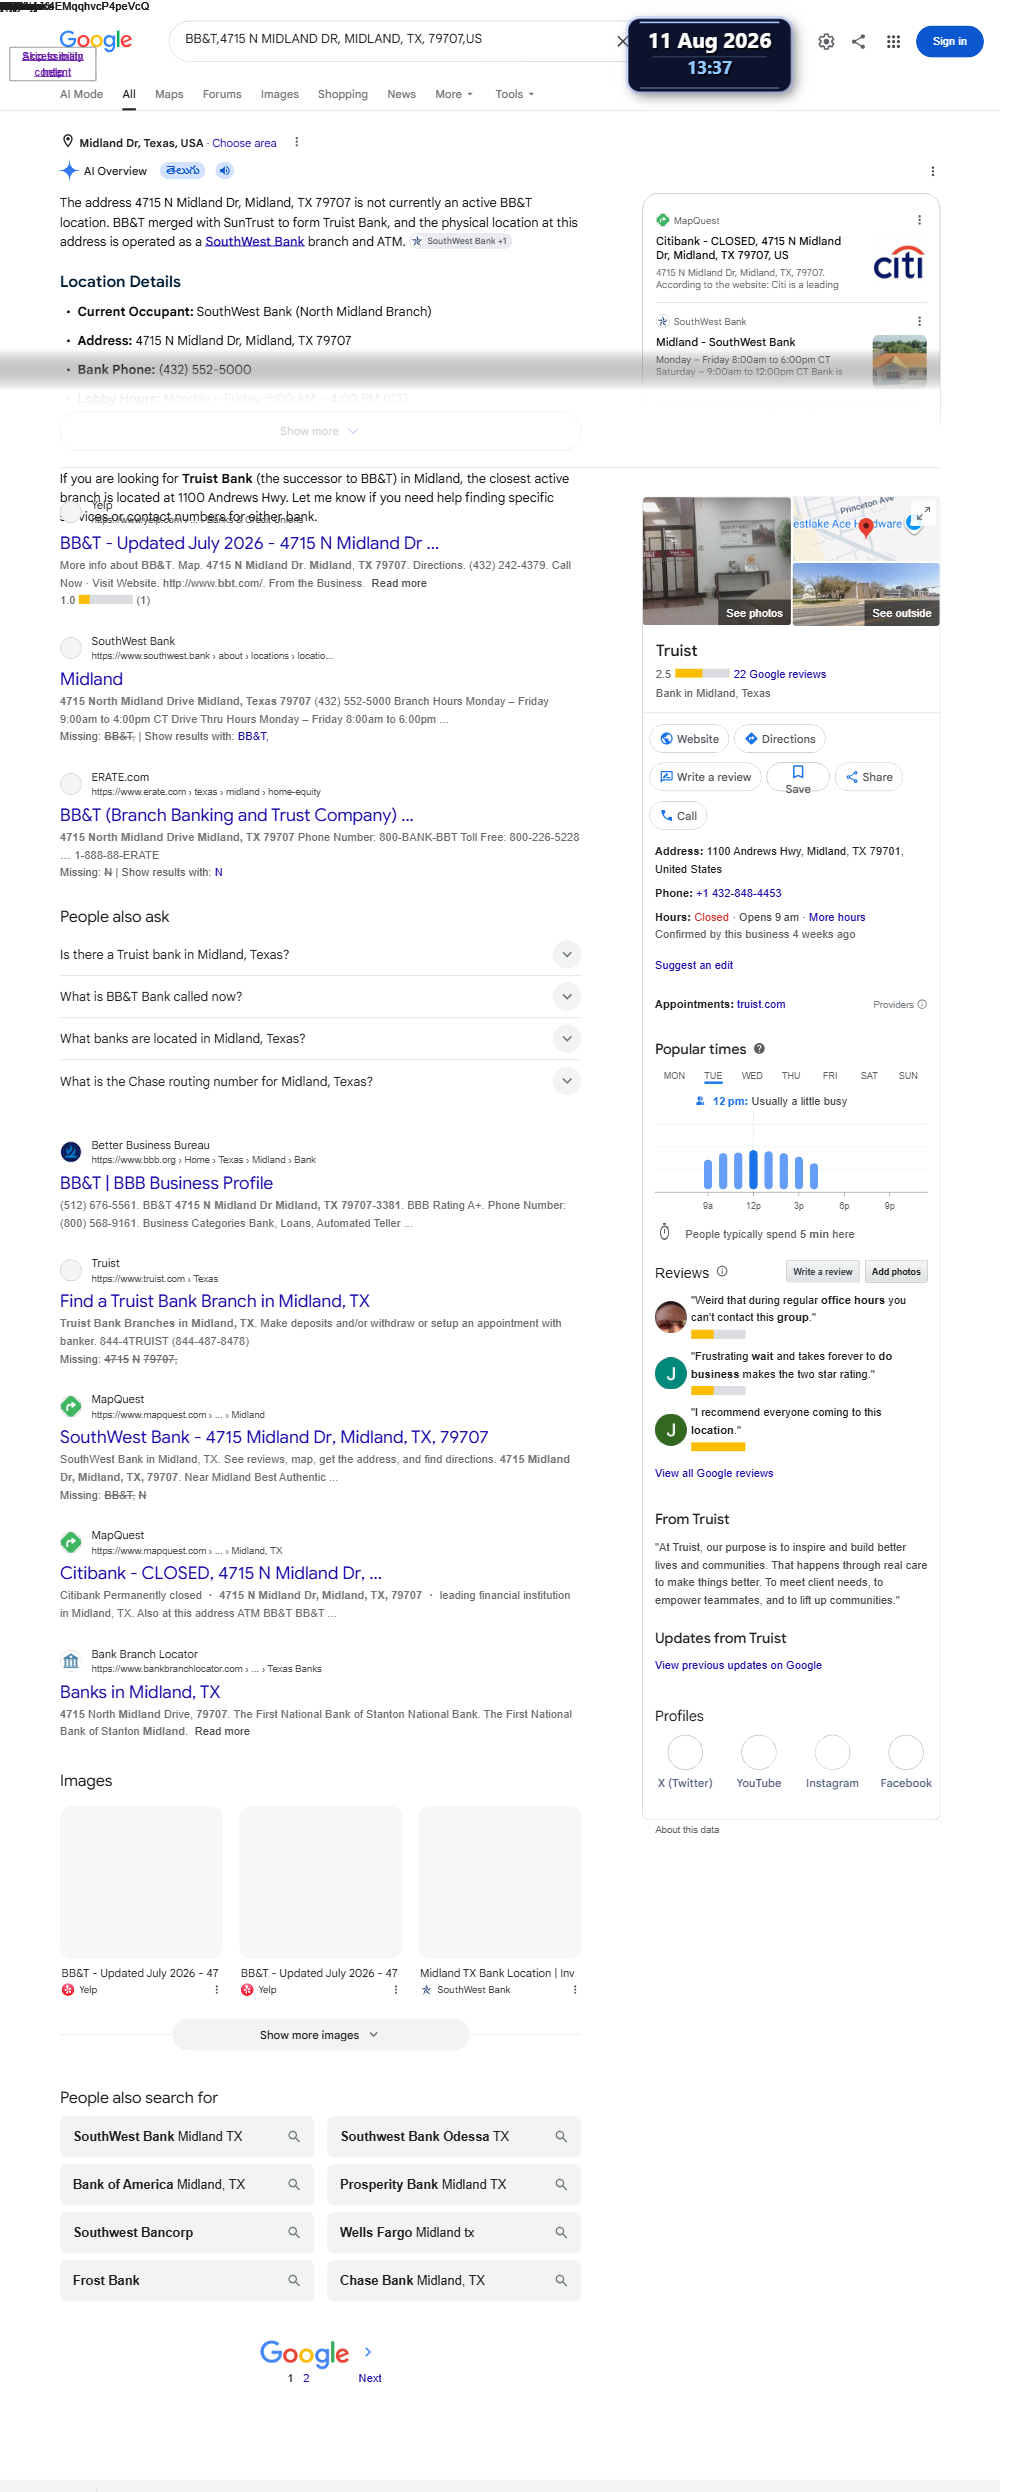Viewport: 1012px width, 2492px height.
Task: Click the Call phone button
Action: [x=679, y=816]
